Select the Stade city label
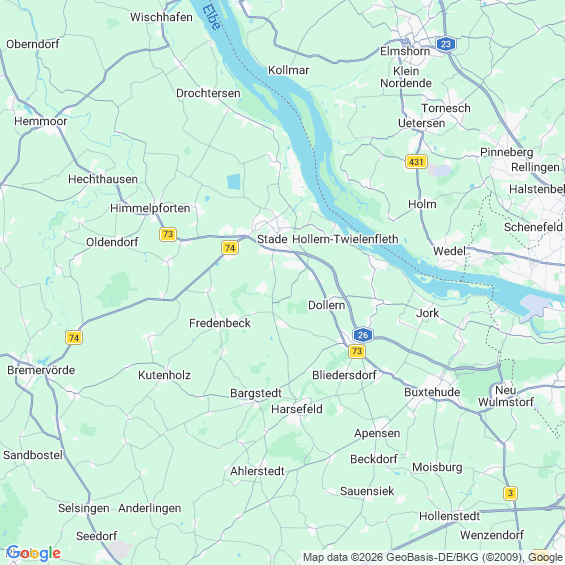 [x=272, y=239]
